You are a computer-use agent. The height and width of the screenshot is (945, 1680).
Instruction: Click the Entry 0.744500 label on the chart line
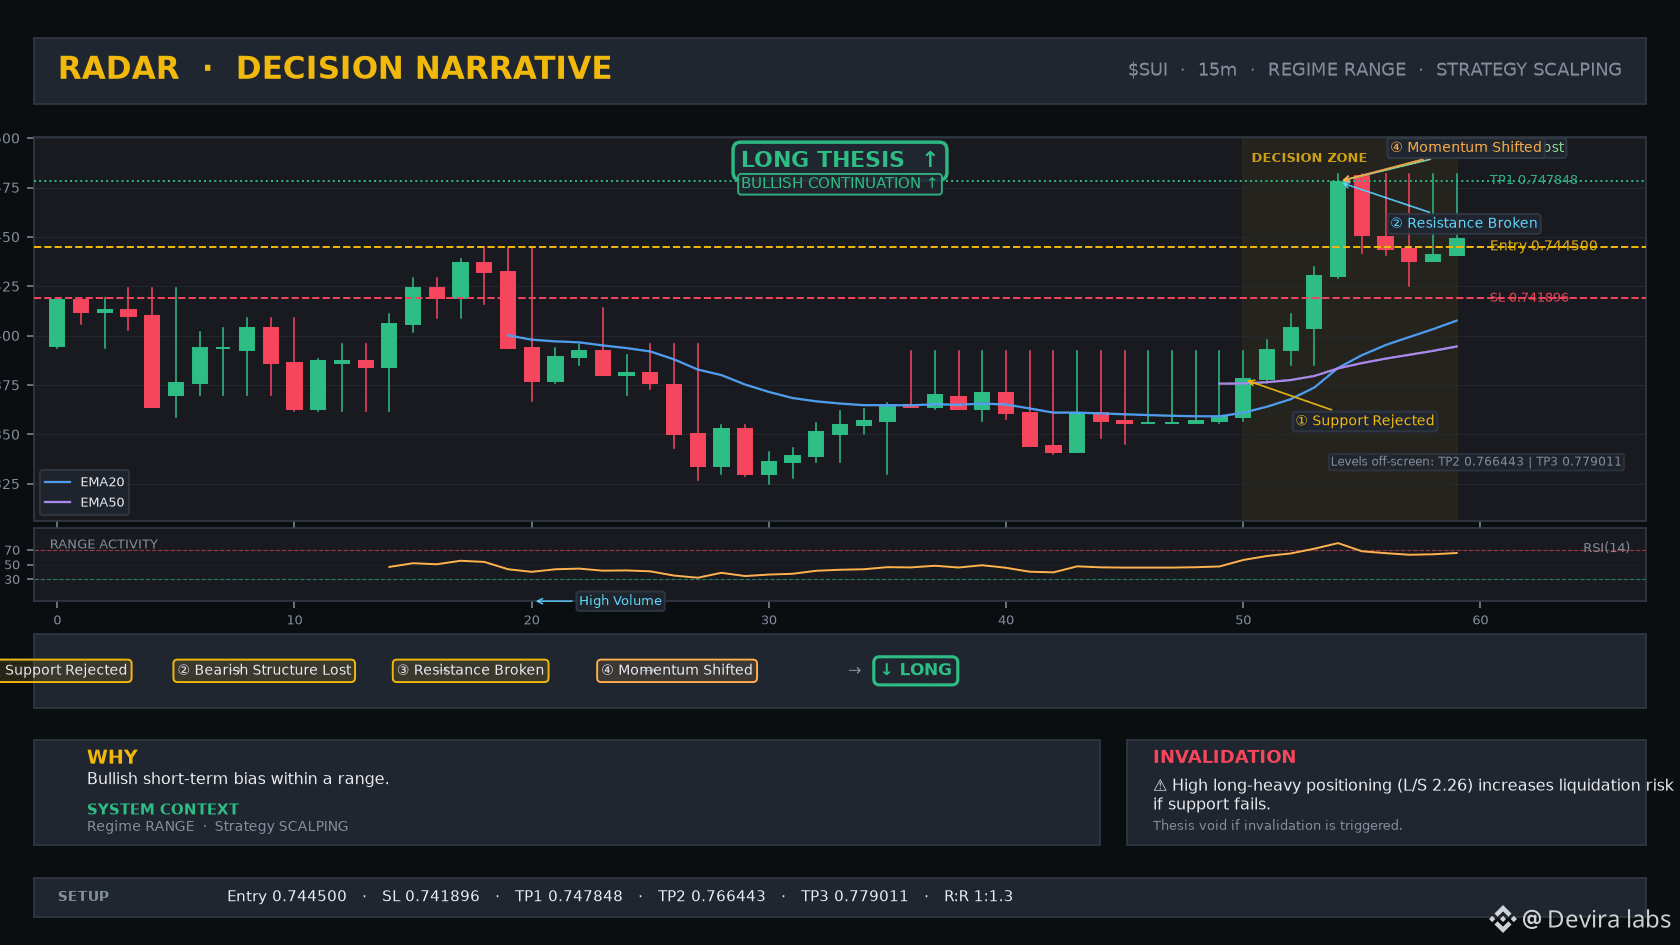pos(1543,246)
